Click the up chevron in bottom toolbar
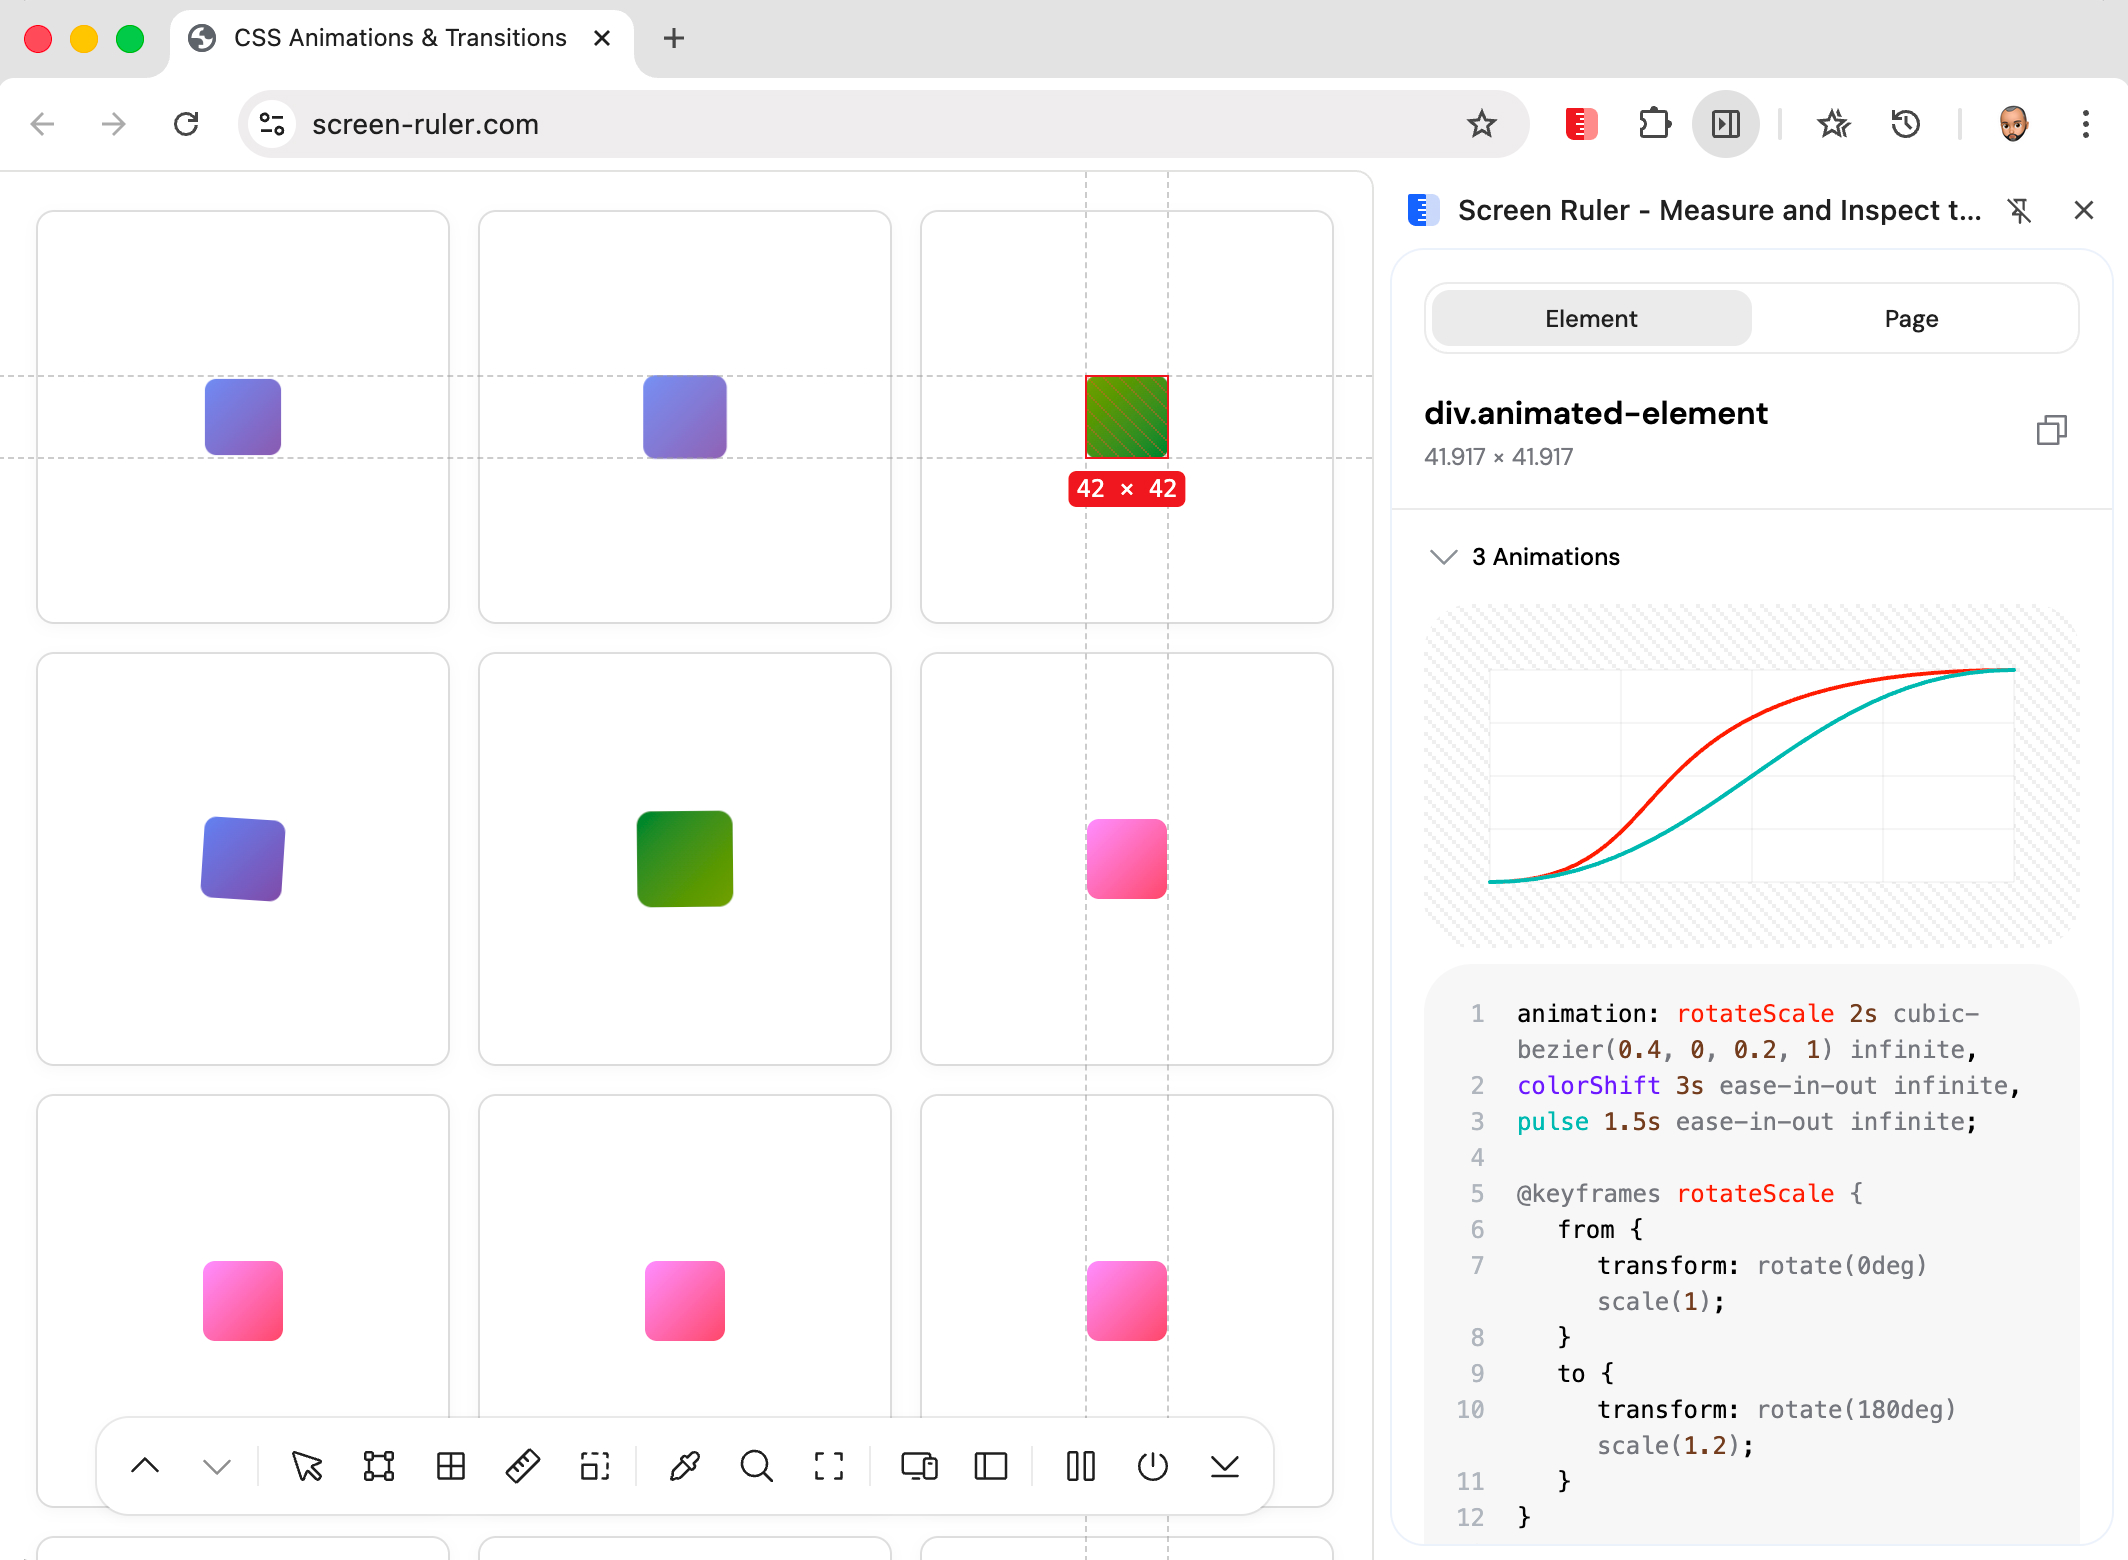 (x=145, y=1466)
